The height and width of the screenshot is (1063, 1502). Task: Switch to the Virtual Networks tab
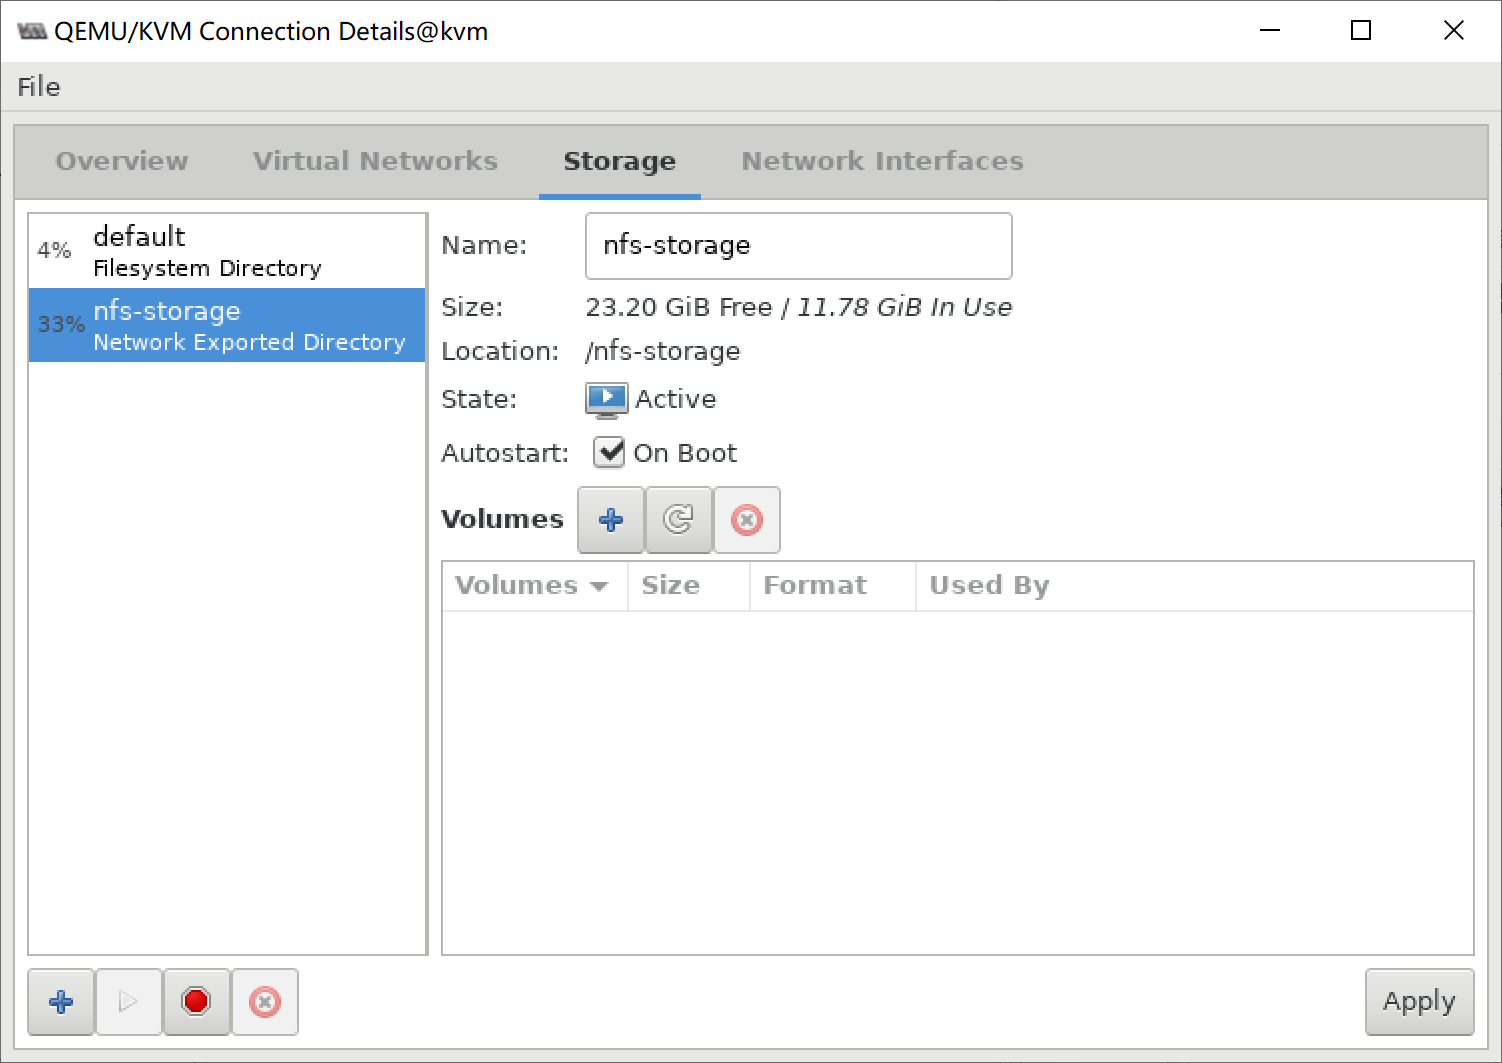(375, 161)
